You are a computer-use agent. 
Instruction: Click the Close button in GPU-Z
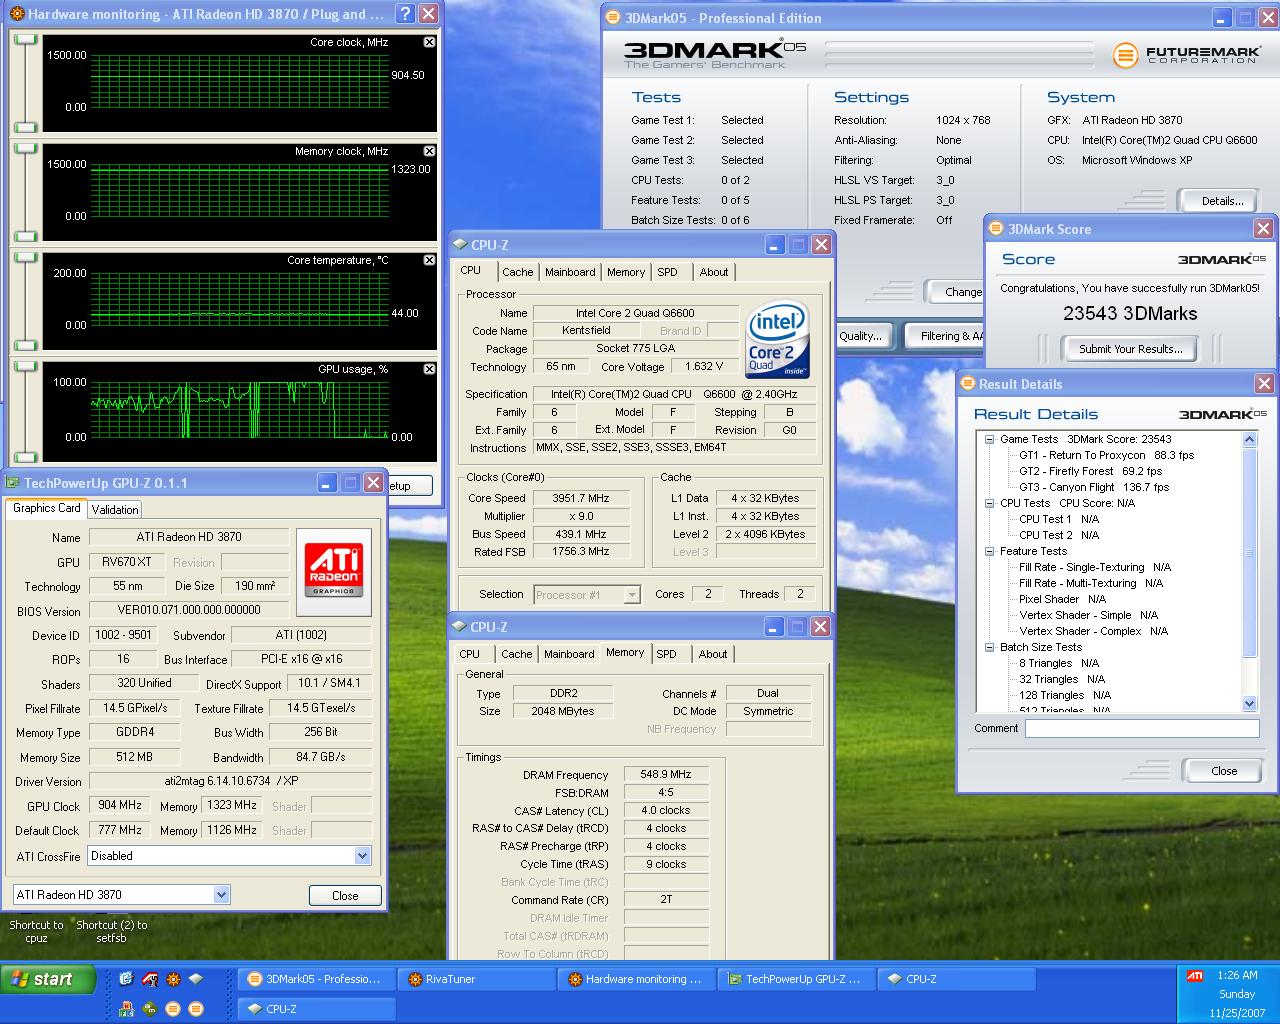click(345, 896)
